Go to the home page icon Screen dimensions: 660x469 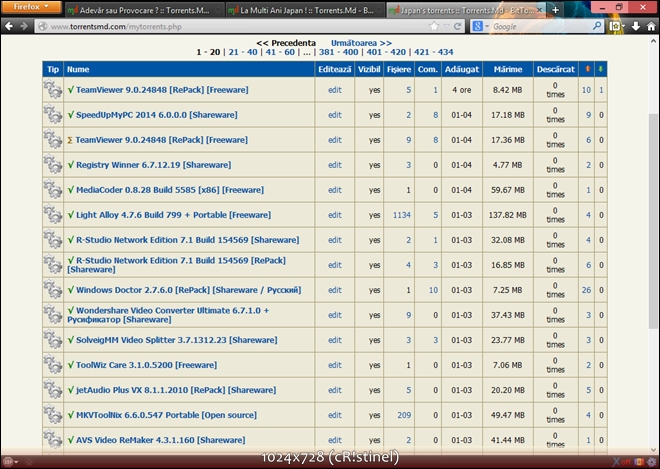point(651,26)
